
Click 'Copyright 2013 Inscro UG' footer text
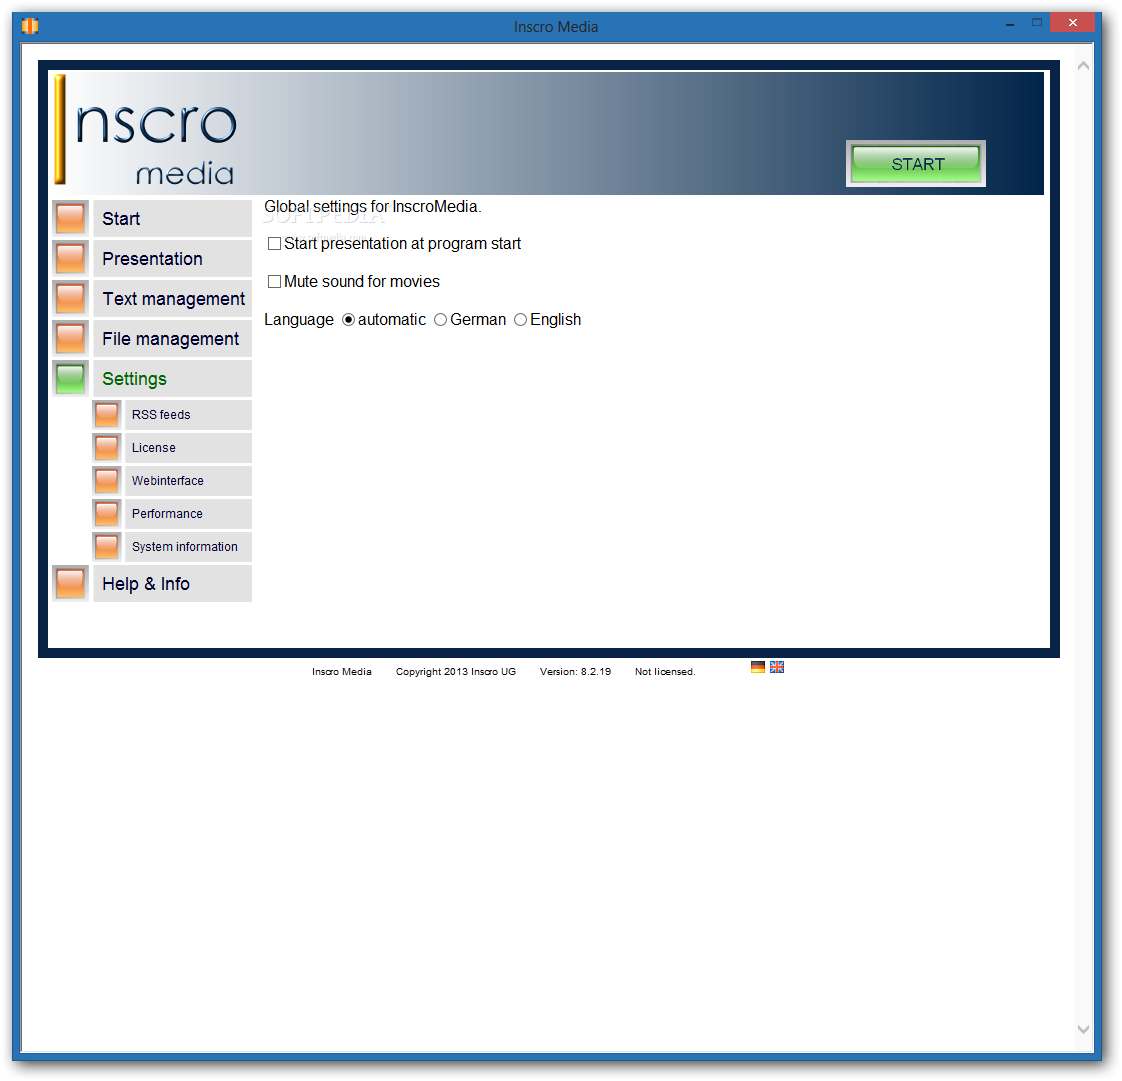point(456,672)
